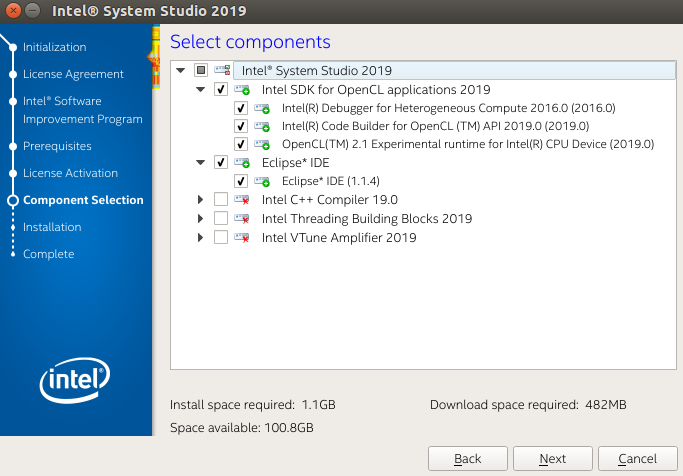683x476 pixels.
Task: Click red-x icon beside Intel VTune Amplifier 2019
Action: [242, 237]
